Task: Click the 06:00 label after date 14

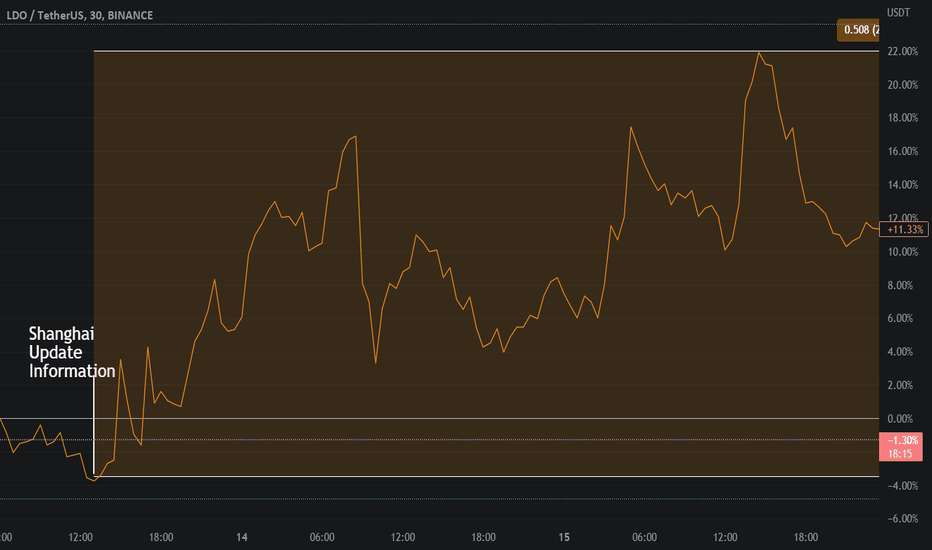Action: click(x=322, y=538)
